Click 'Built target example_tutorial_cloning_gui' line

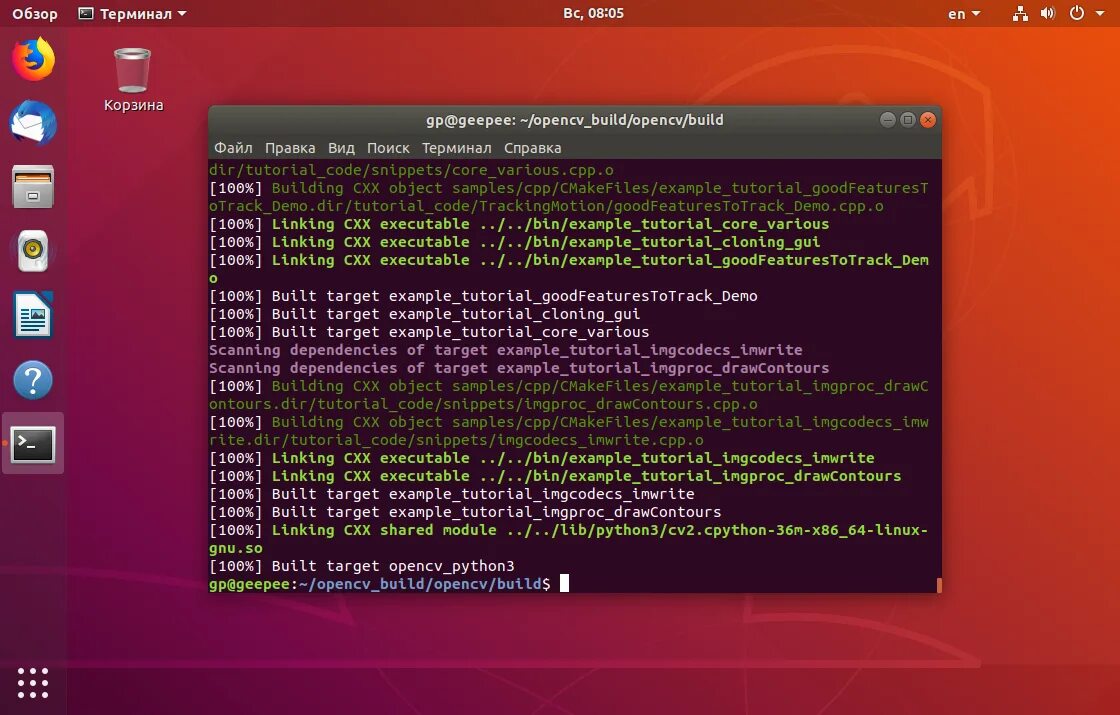(424, 314)
